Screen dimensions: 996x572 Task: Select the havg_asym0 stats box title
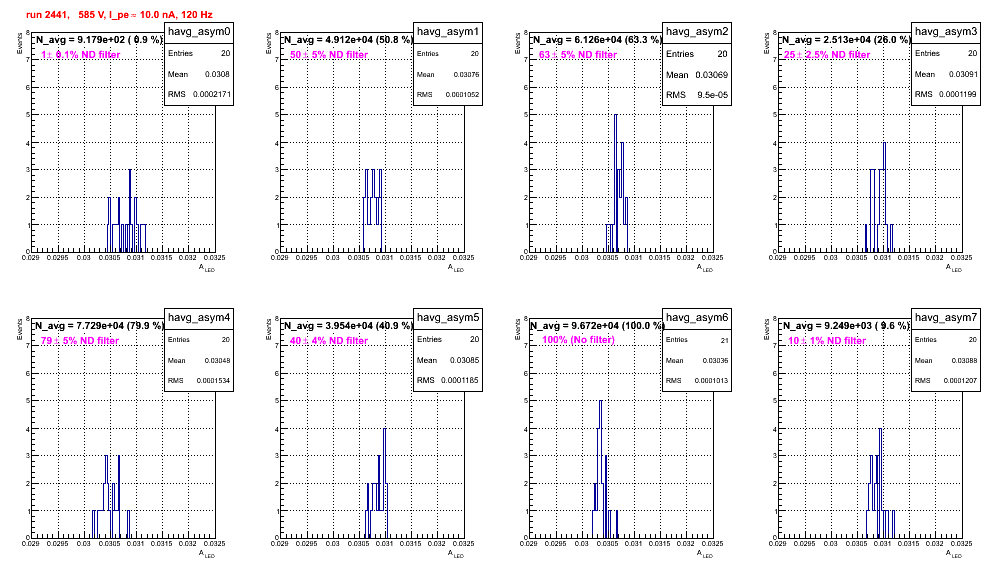pos(199,32)
